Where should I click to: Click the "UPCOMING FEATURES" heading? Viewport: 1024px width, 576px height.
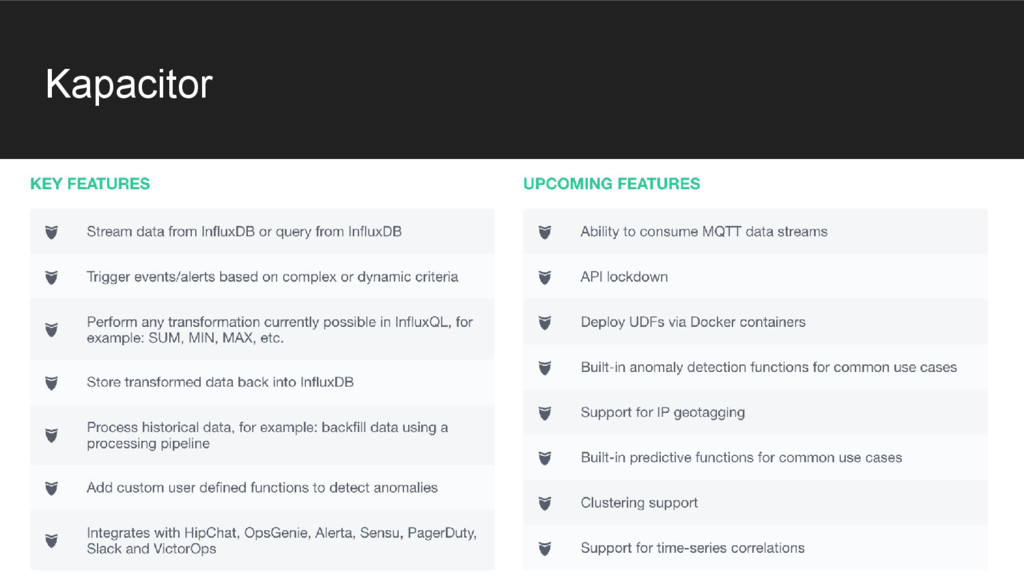[611, 184]
